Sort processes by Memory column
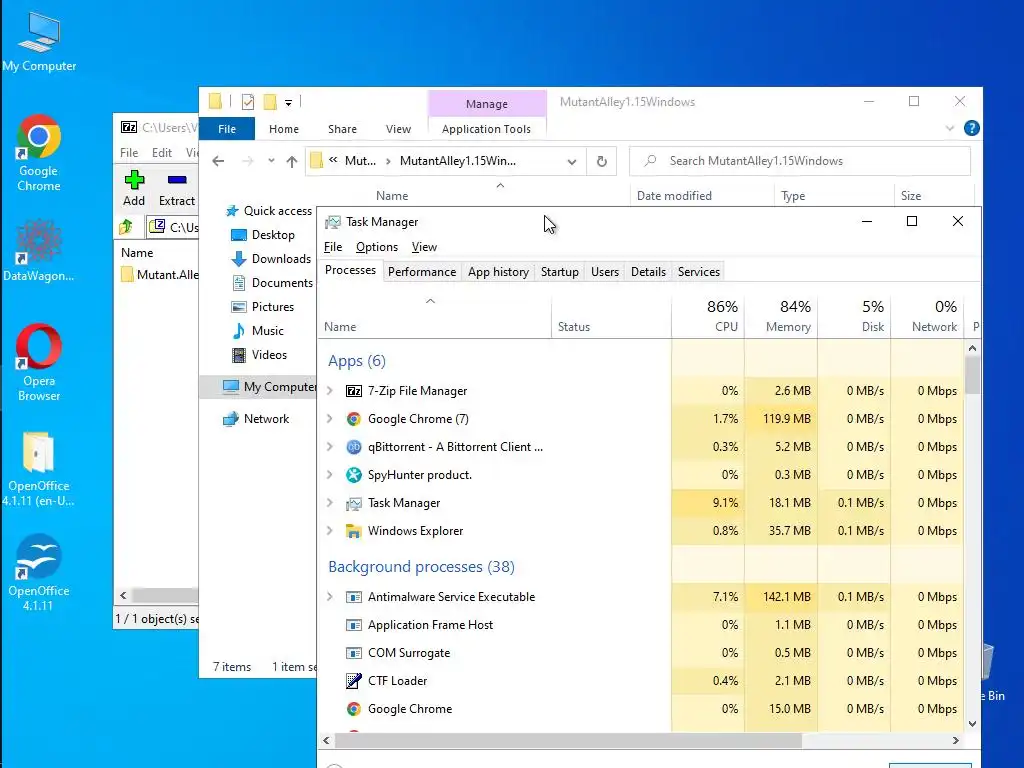 tap(781, 316)
